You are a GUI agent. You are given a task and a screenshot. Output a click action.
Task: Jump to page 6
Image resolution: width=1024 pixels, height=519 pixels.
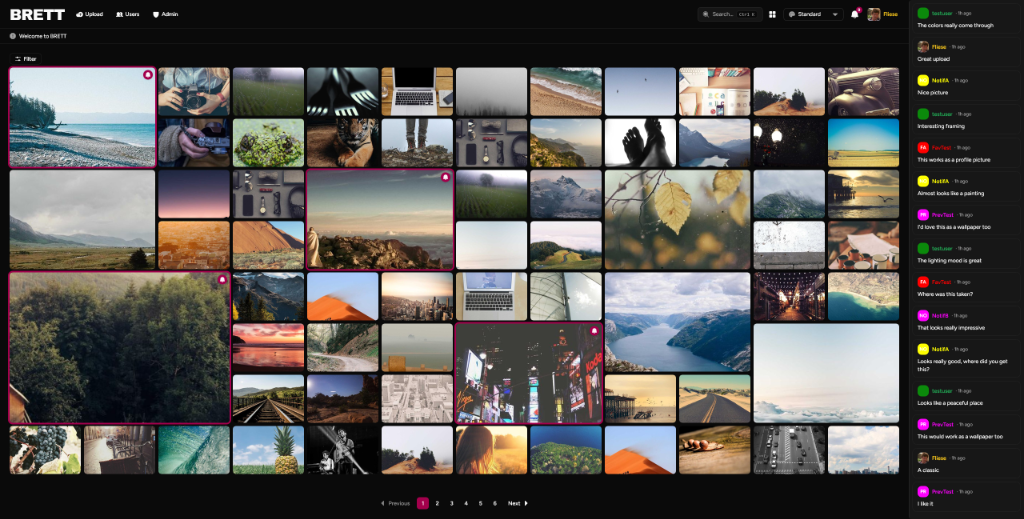tap(494, 503)
